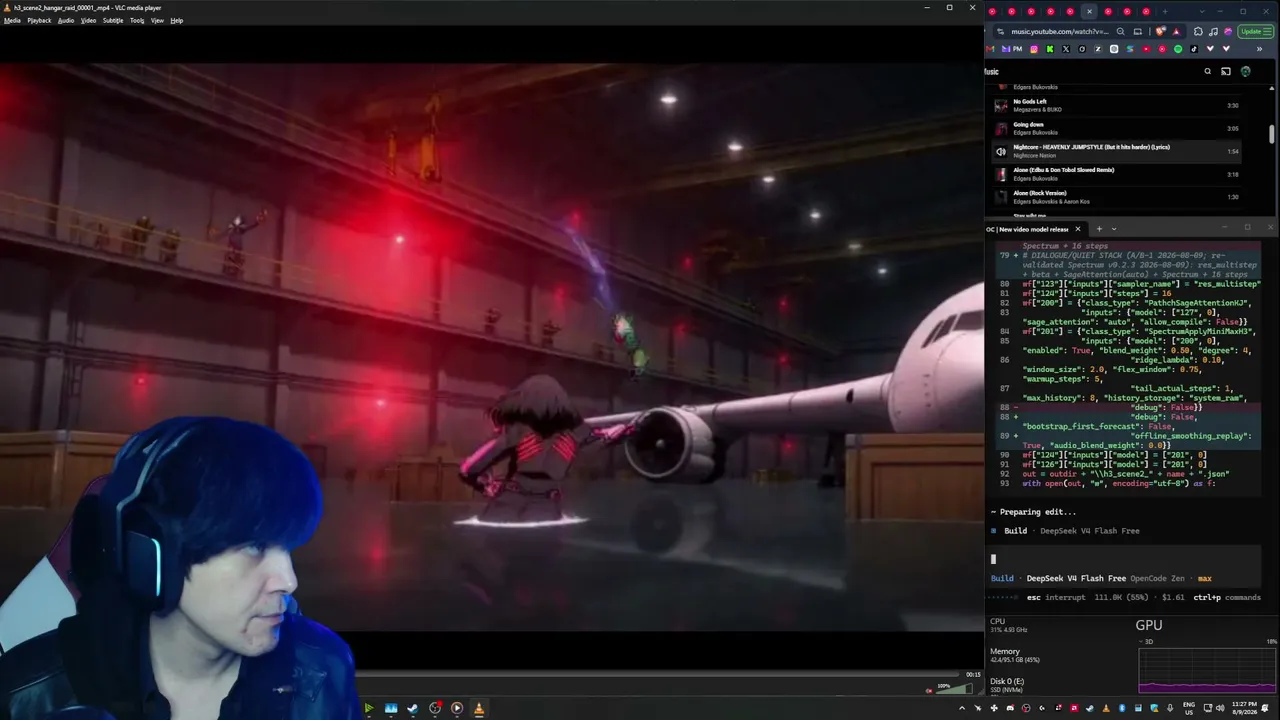Mute VLC audio with the speaker icon
The image size is (1280, 720).
coord(929,690)
